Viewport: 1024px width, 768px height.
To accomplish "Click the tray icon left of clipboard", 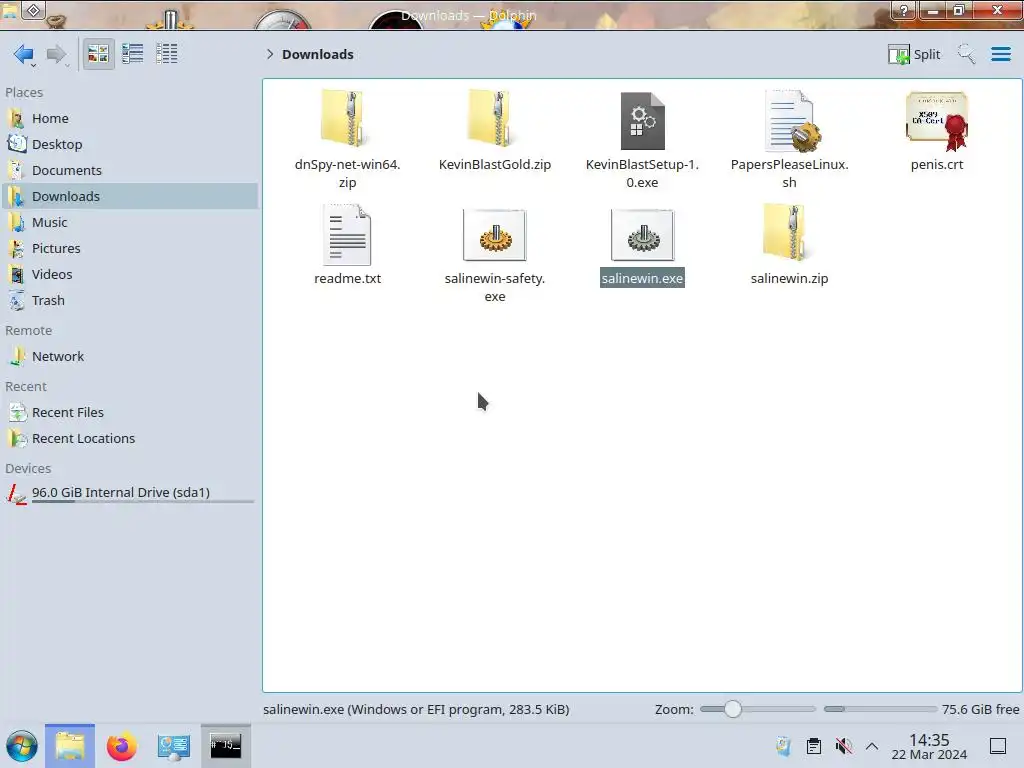I will pyautogui.click(x=784, y=746).
